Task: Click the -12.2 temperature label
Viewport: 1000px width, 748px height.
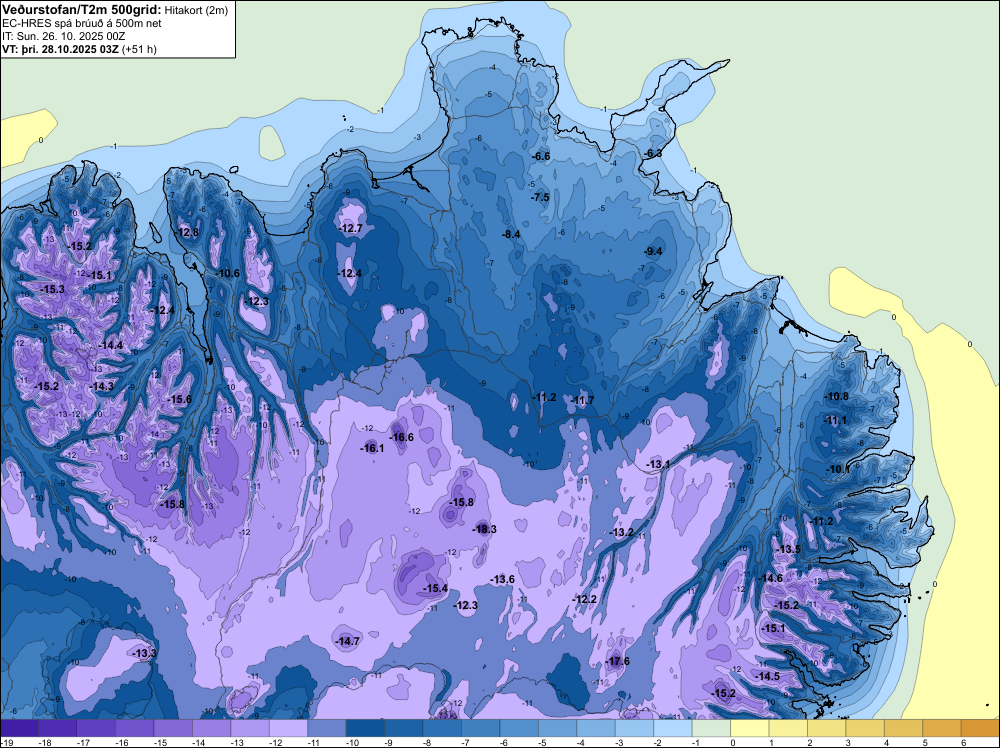Action: (x=585, y=599)
